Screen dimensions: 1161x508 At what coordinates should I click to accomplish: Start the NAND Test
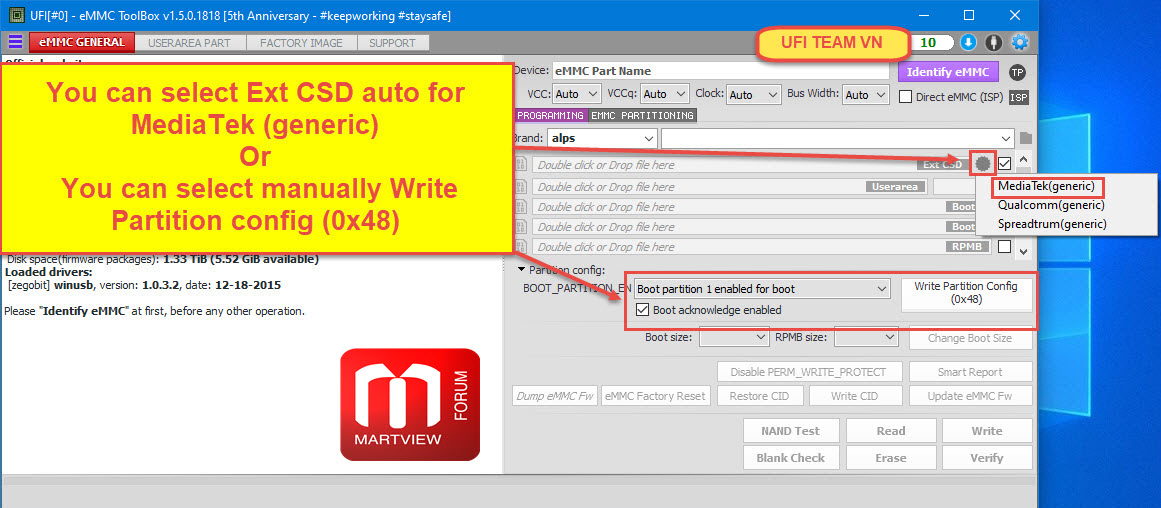[x=791, y=430]
